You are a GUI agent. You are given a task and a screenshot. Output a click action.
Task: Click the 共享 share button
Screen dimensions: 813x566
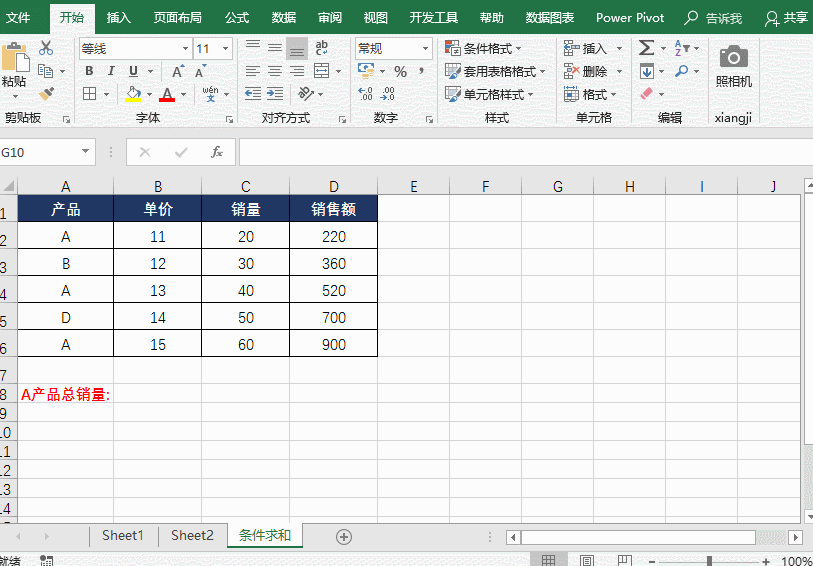[787, 18]
